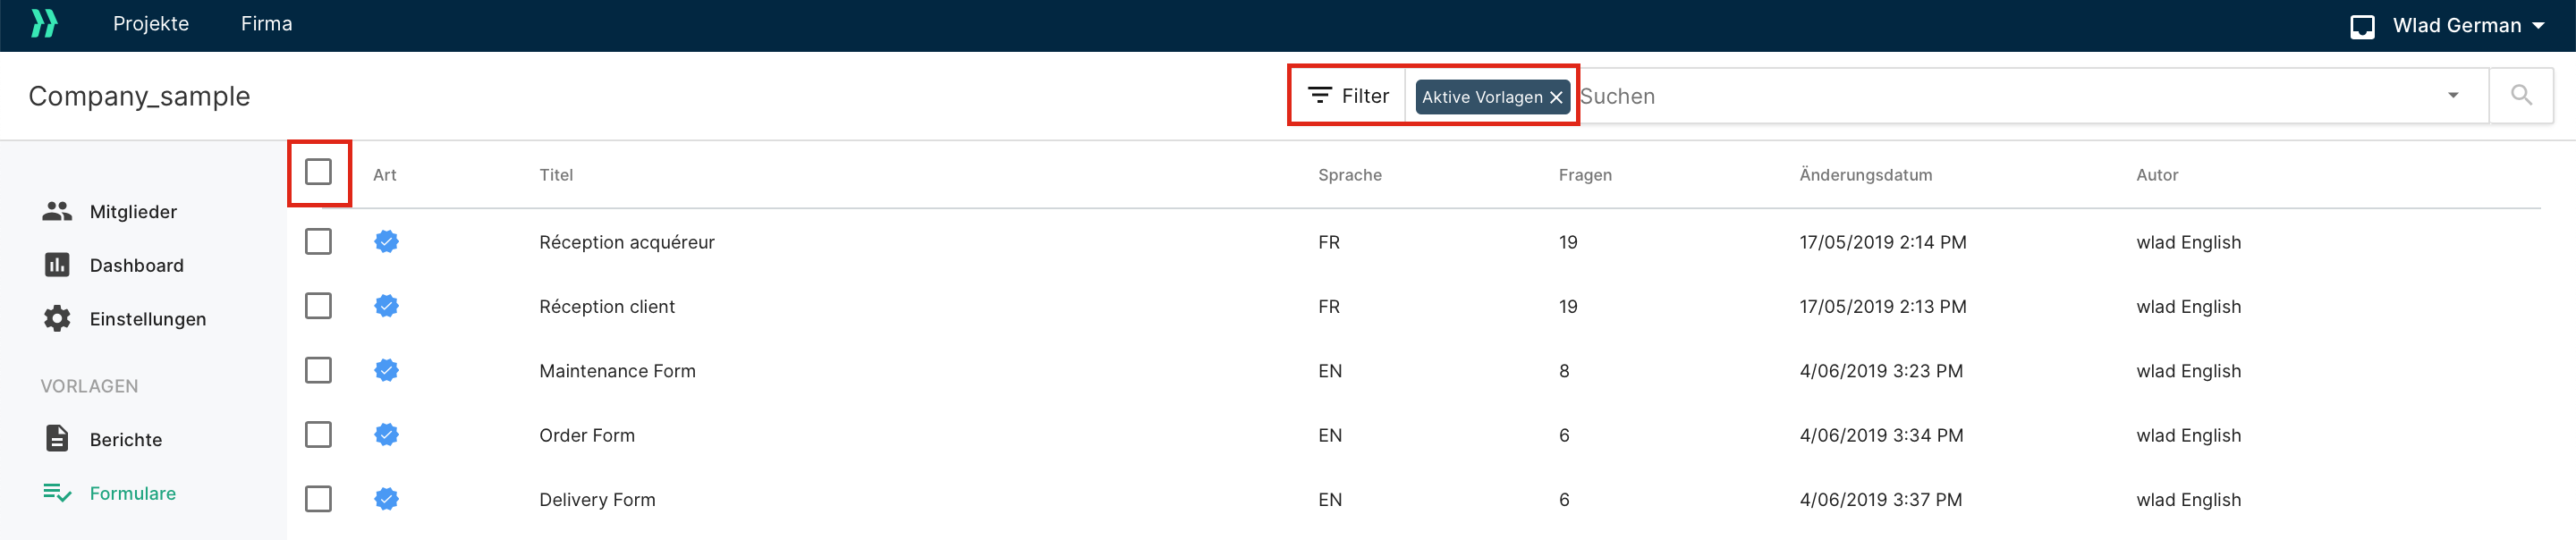The image size is (2576, 540).
Task: Click date 4/06/2019 3:23 PM
Action: click(x=1881, y=371)
